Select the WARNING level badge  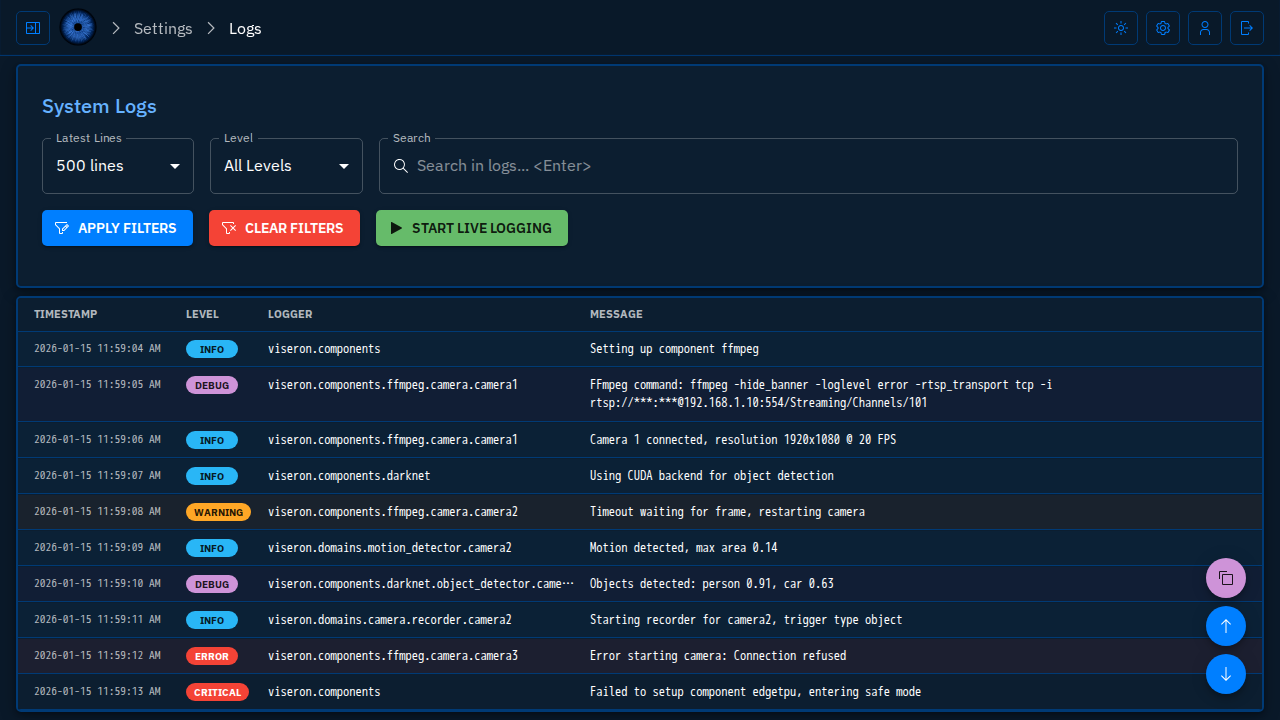coord(218,512)
